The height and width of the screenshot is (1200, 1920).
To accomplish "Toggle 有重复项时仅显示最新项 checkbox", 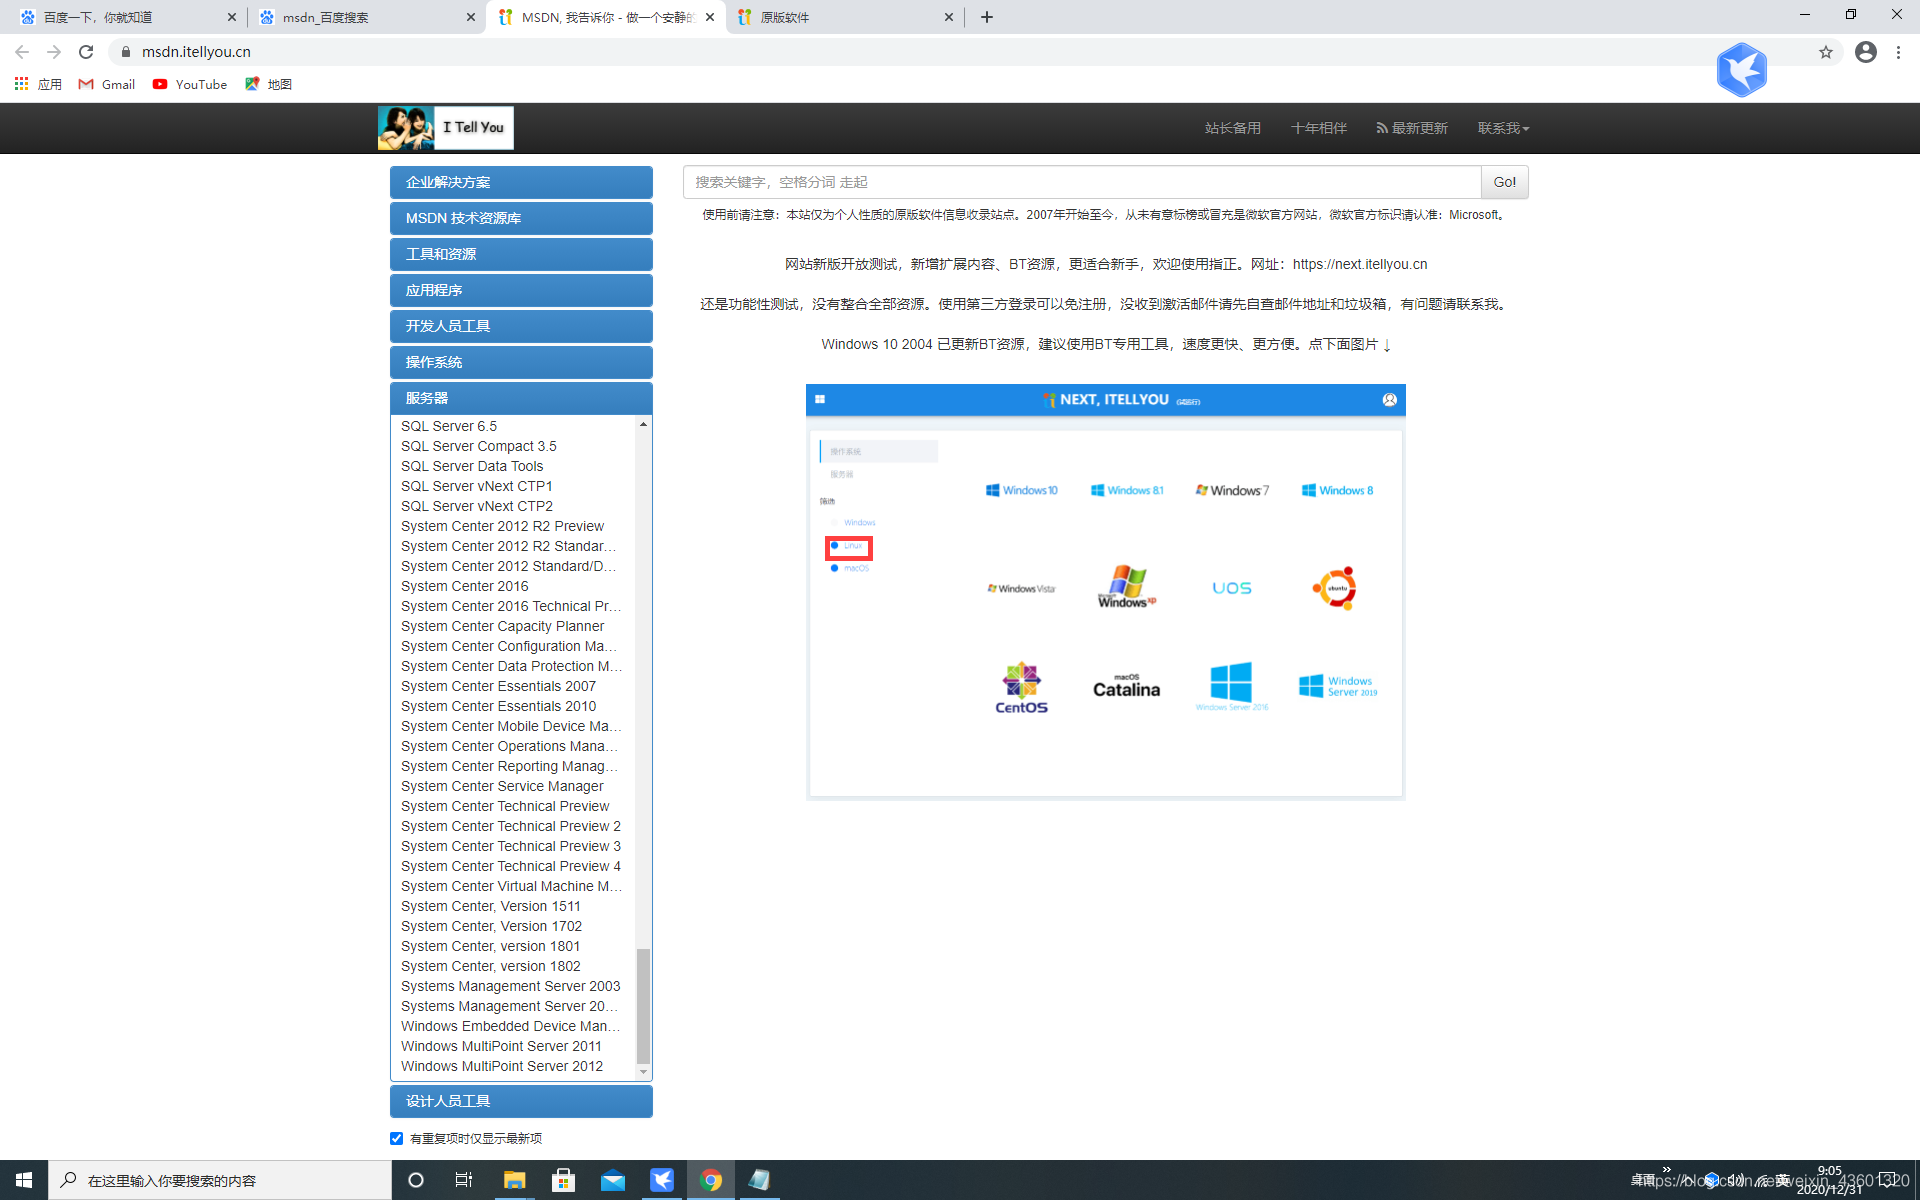I will coord(397,1138).
